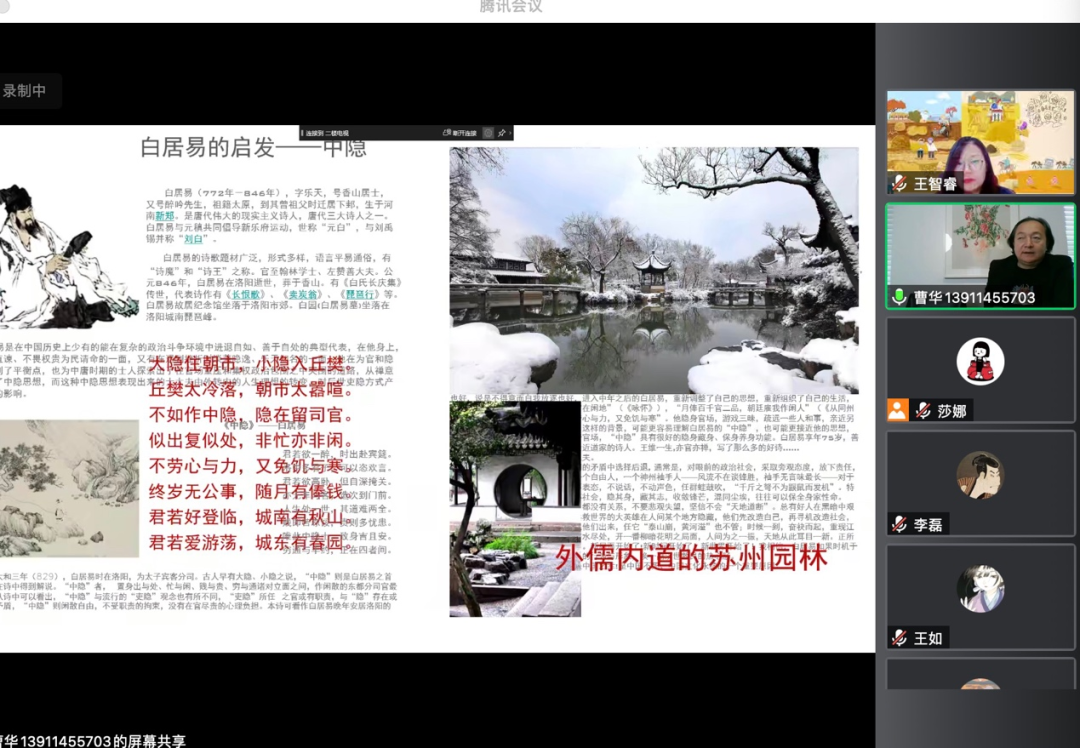
Task: Click the 断开连接 disconnect button
Action: (x=463, y=133)
